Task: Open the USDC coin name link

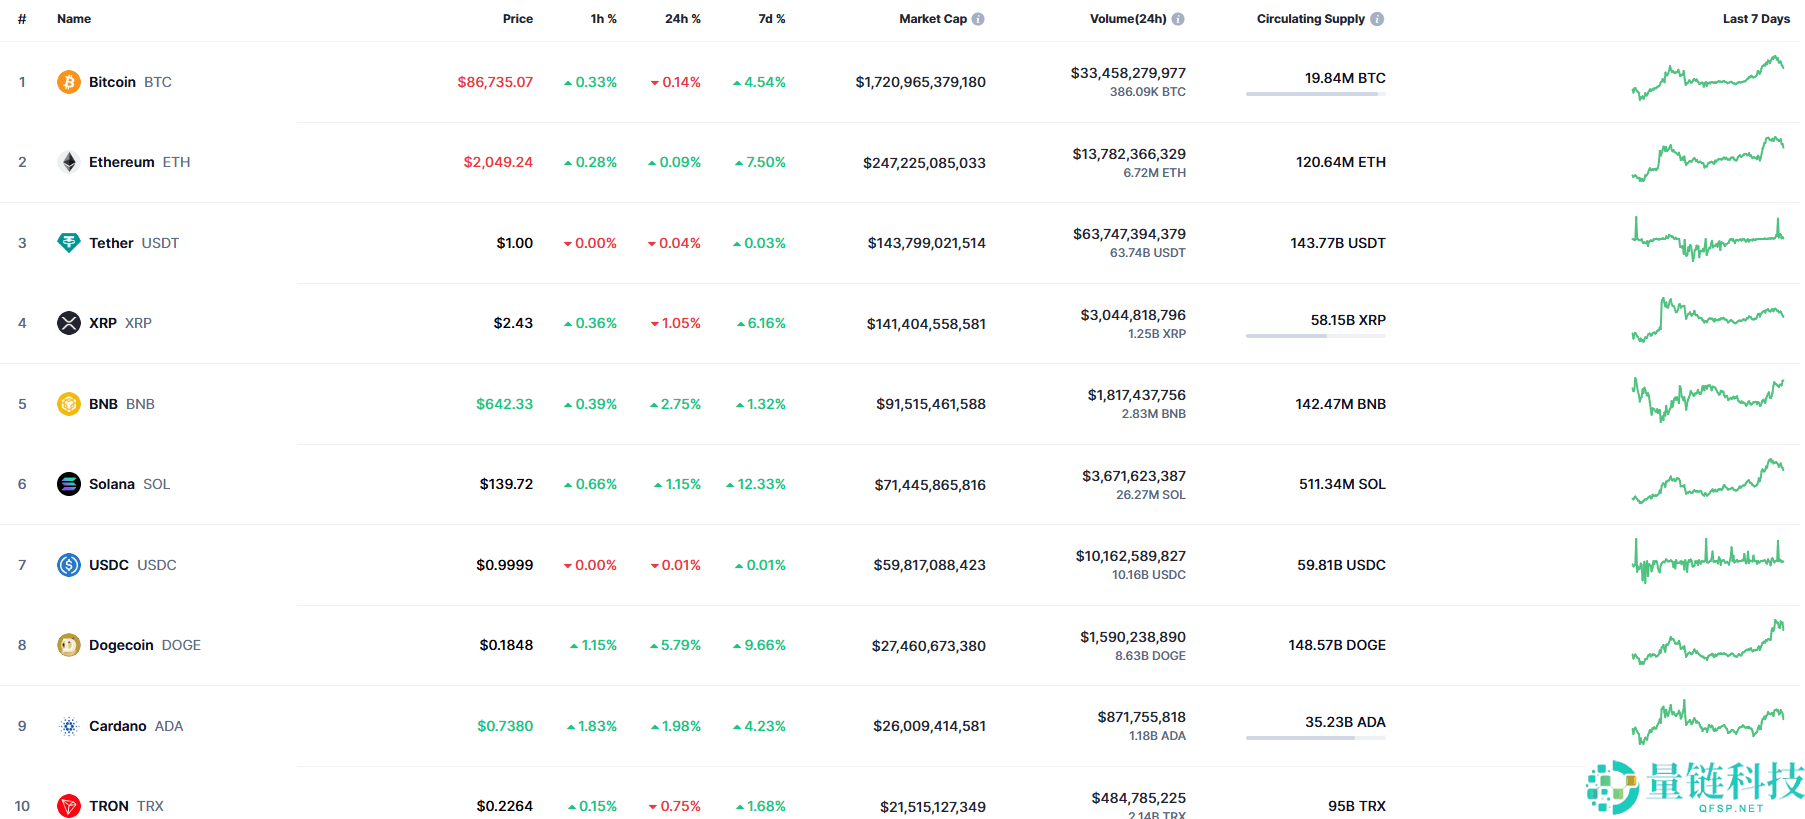Action: pyautogui.click(x=109, y=565)
